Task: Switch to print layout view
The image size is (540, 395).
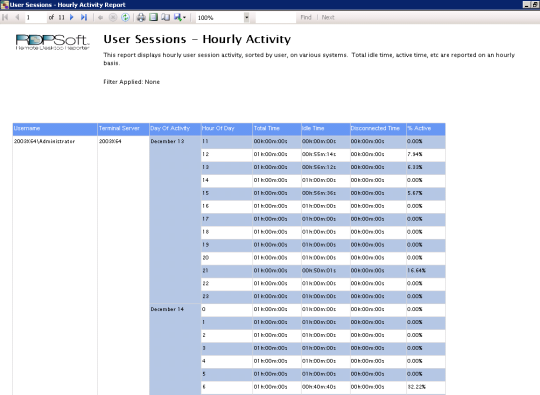Action: pyautogui.click(x=153, y=17)
